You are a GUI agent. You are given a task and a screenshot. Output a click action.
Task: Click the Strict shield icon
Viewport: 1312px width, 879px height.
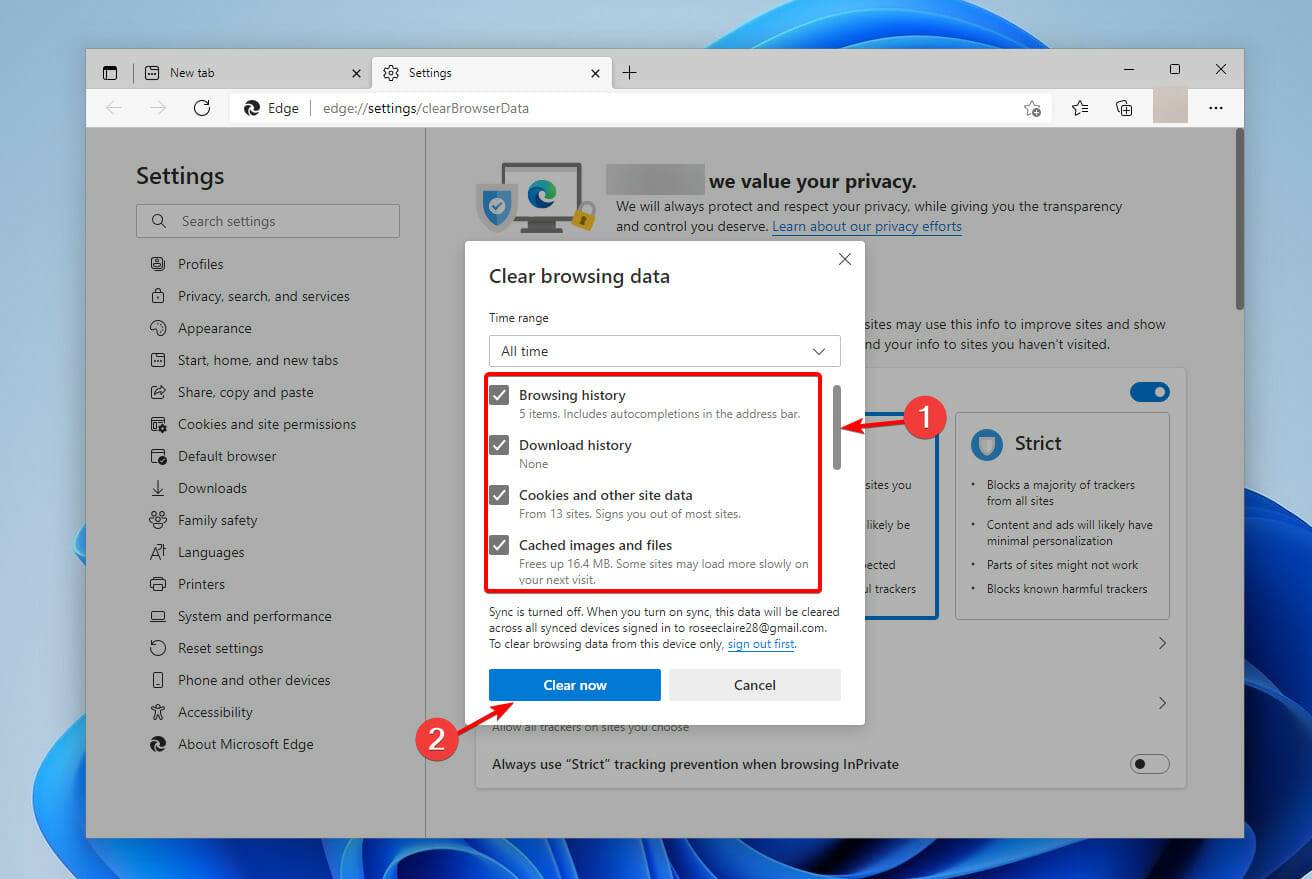click(987, 445)
